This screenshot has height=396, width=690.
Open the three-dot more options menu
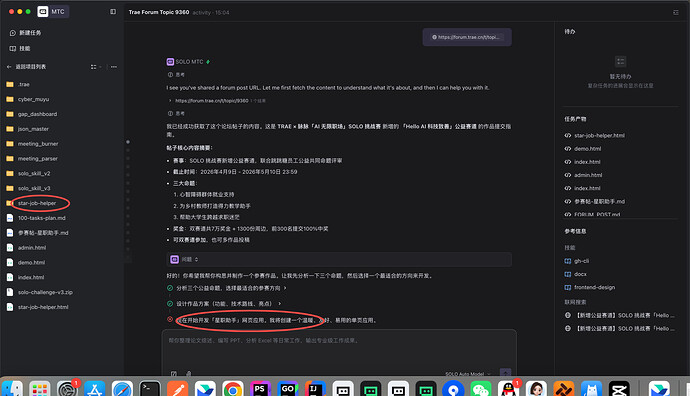114,67
